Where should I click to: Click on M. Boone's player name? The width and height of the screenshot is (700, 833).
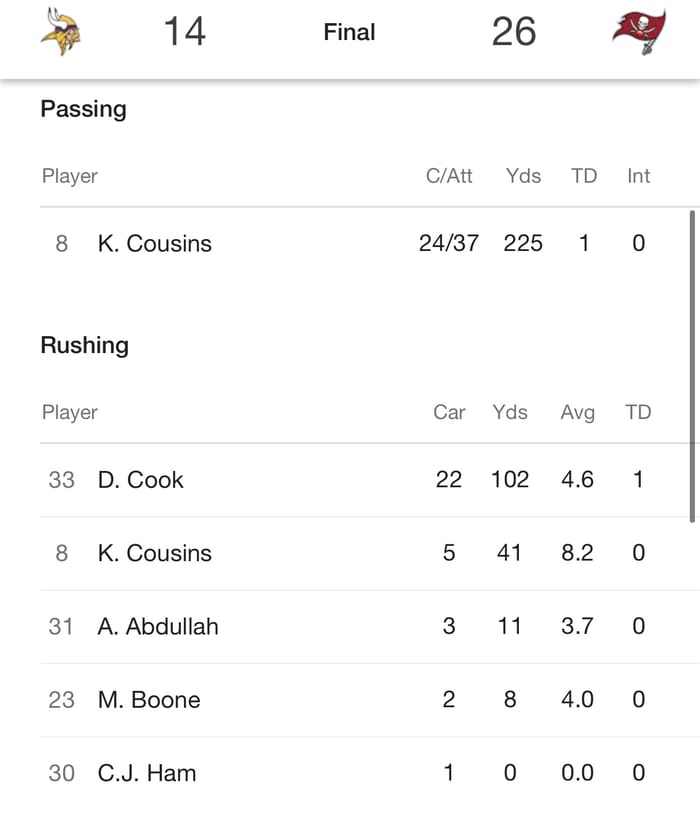point(148,700)
